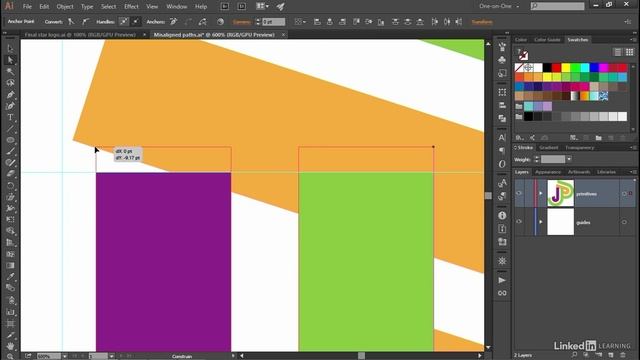Close the Misaligned paths.ai tab
The height and width of the screenshot is (360, 640).
point(283,35)
